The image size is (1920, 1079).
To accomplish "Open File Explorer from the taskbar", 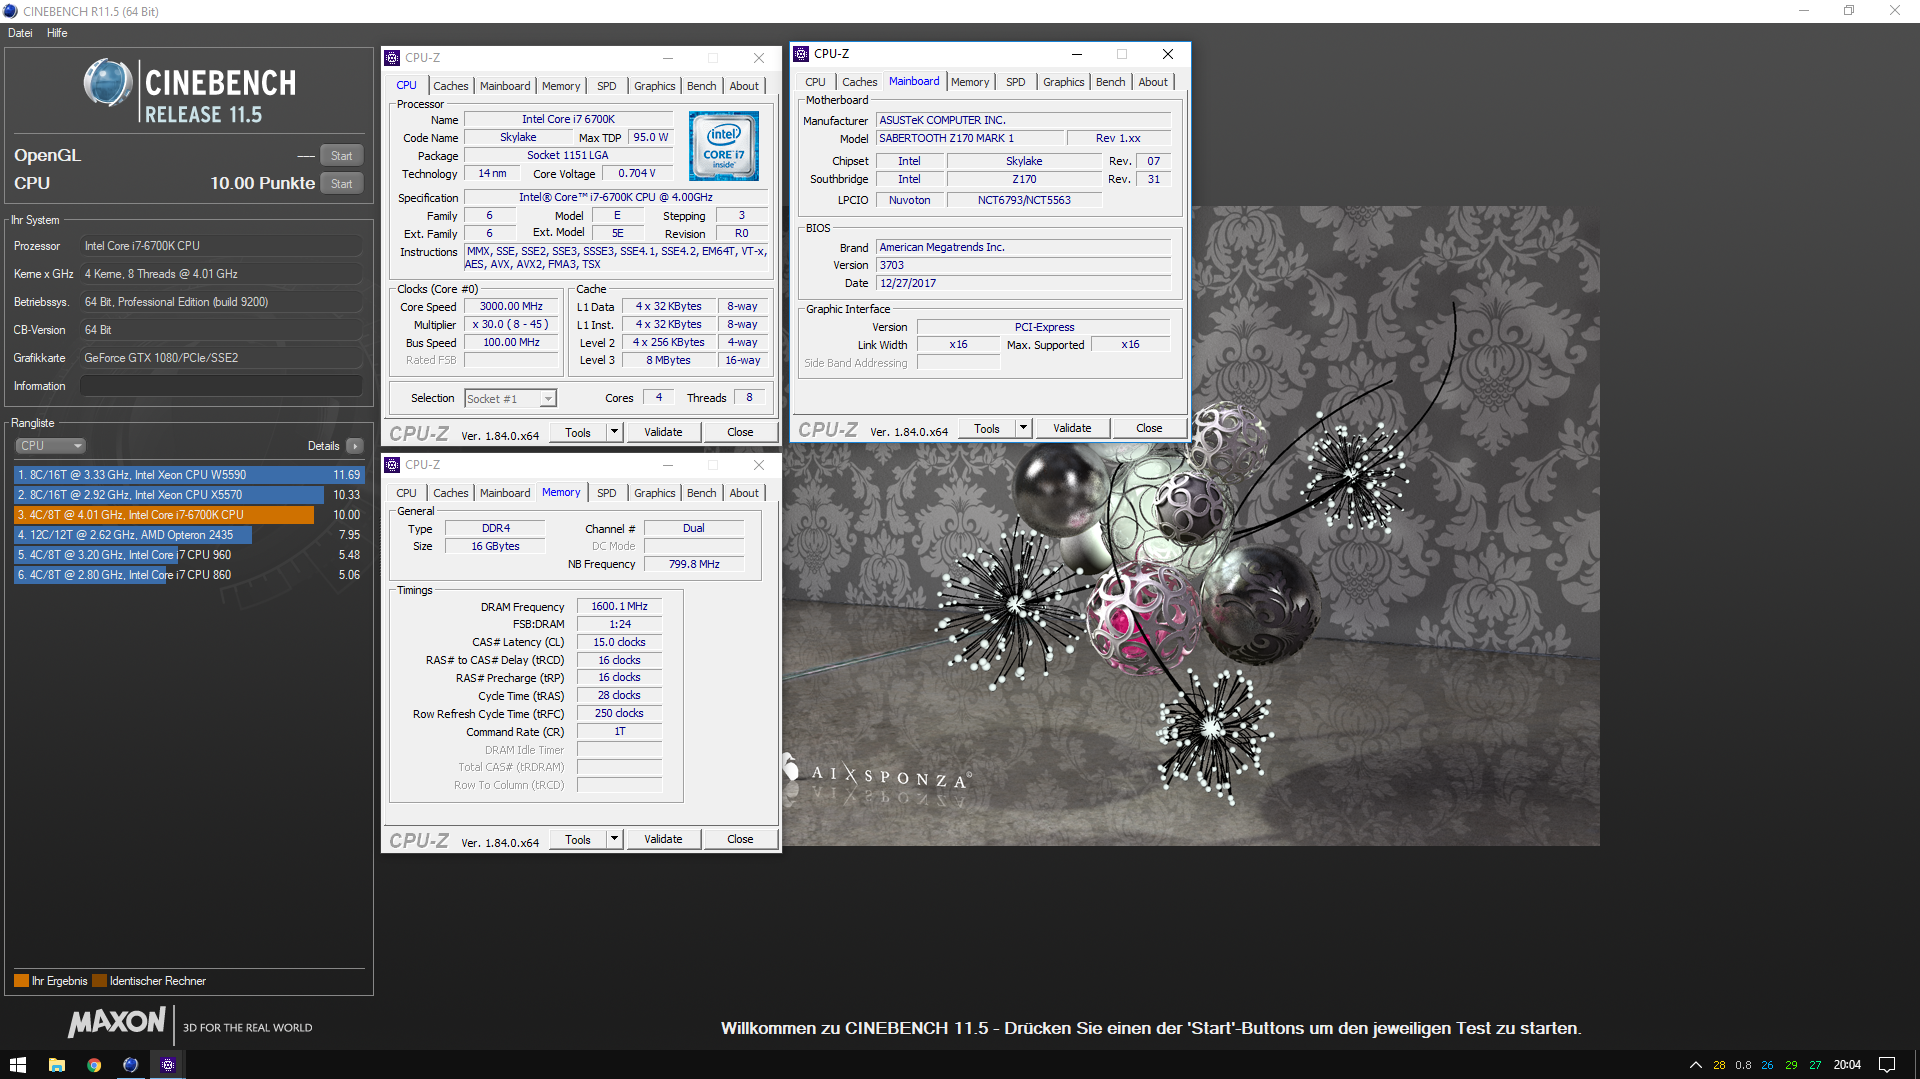I will 56,1065.
